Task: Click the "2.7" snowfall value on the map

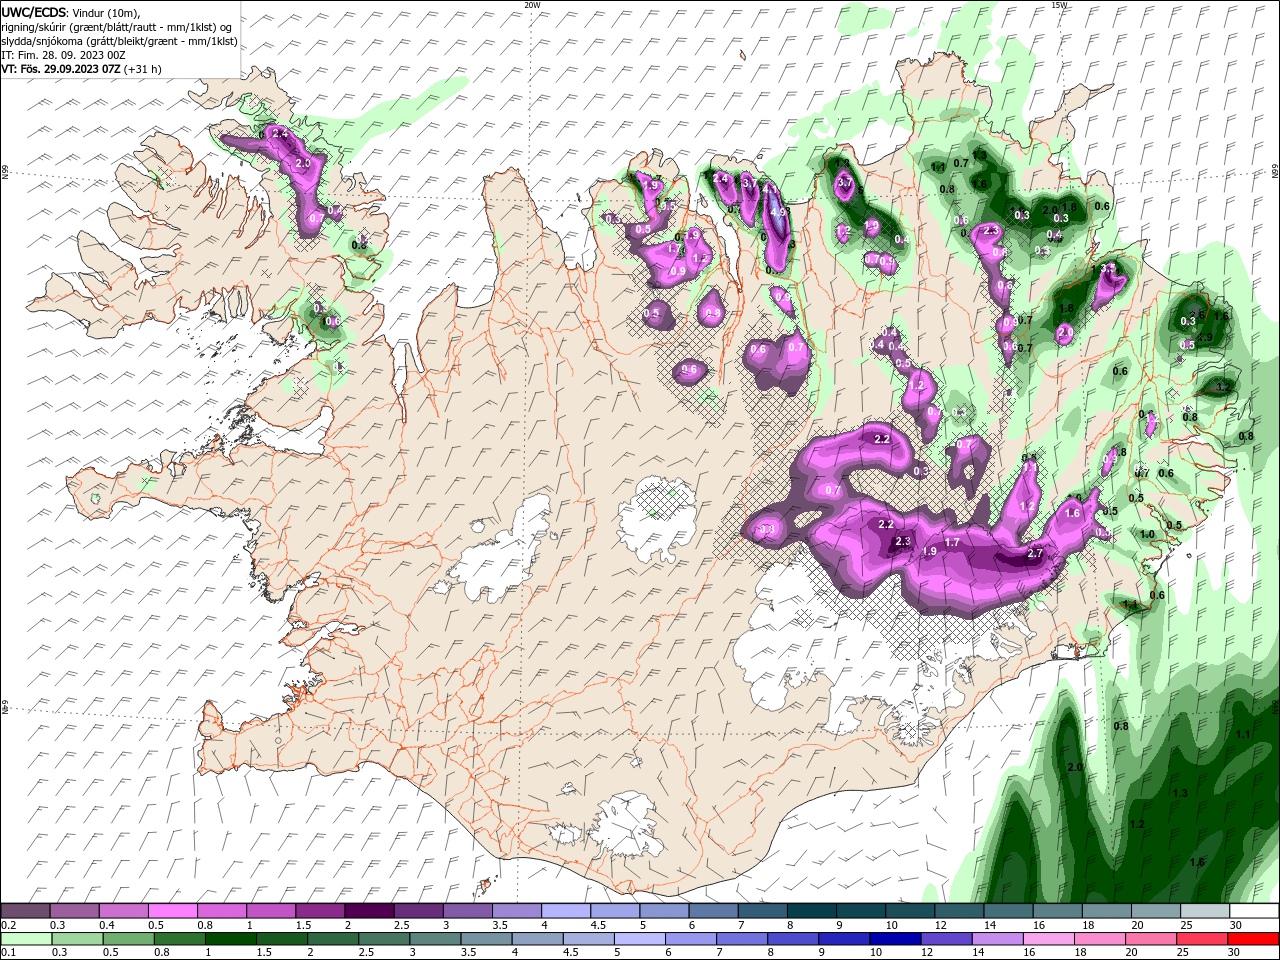Action: [1035, 553]
